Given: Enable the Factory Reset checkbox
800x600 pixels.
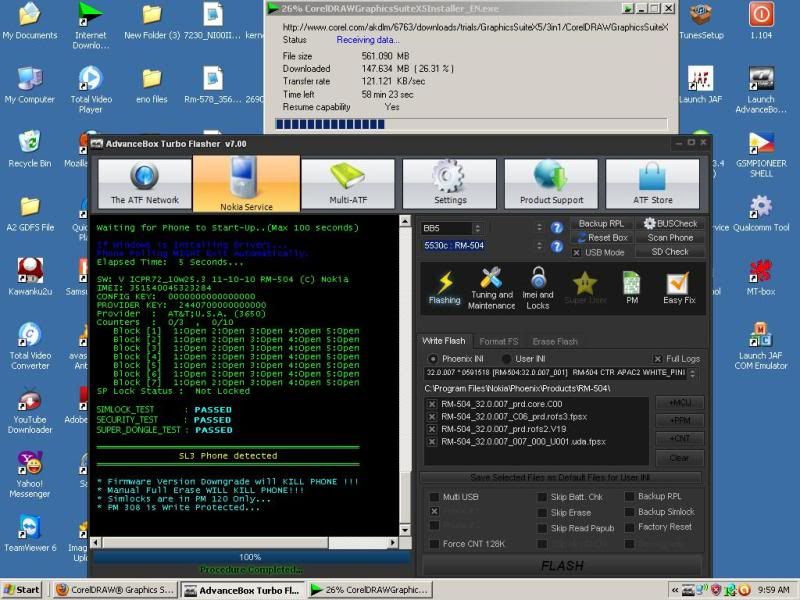Looking at the screenshot, I should pyautogui.click(x=630, y=527).
